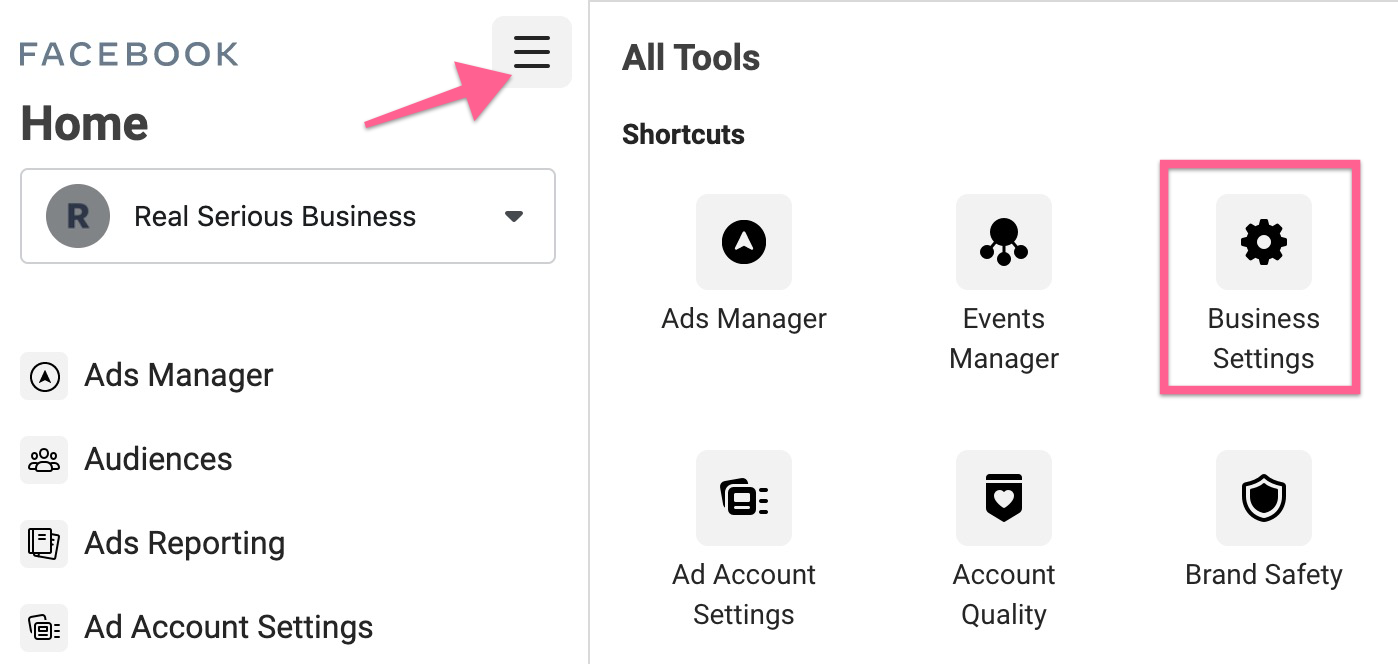The height and width of the screenshot is (664, 1398).
Task: Click the Ads Reporting sidebar icon
Action: [44, 544]
